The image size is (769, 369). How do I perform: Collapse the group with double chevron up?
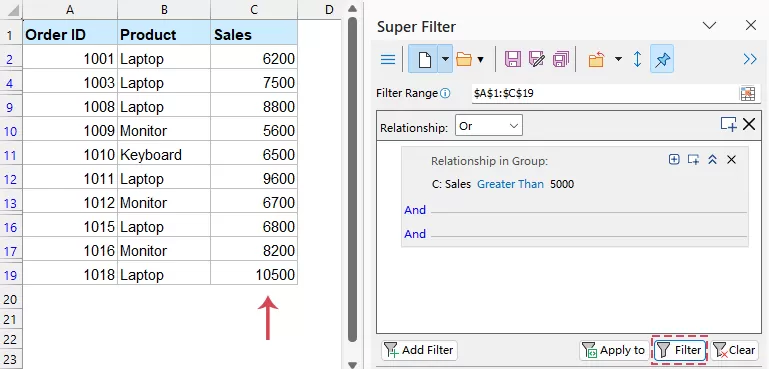pos(713,159)
